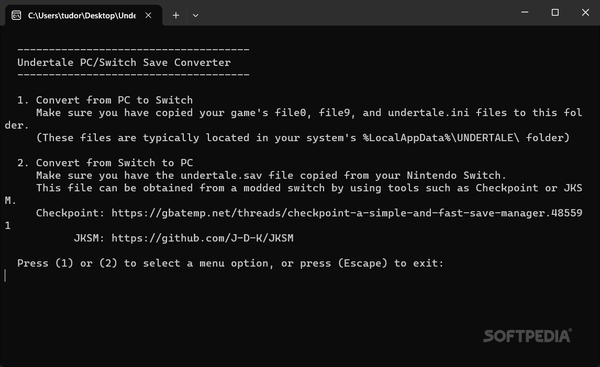Screen dimensions: 600x367
Task: Click the undertale.sav file name text
Action: tap(221, 176)
